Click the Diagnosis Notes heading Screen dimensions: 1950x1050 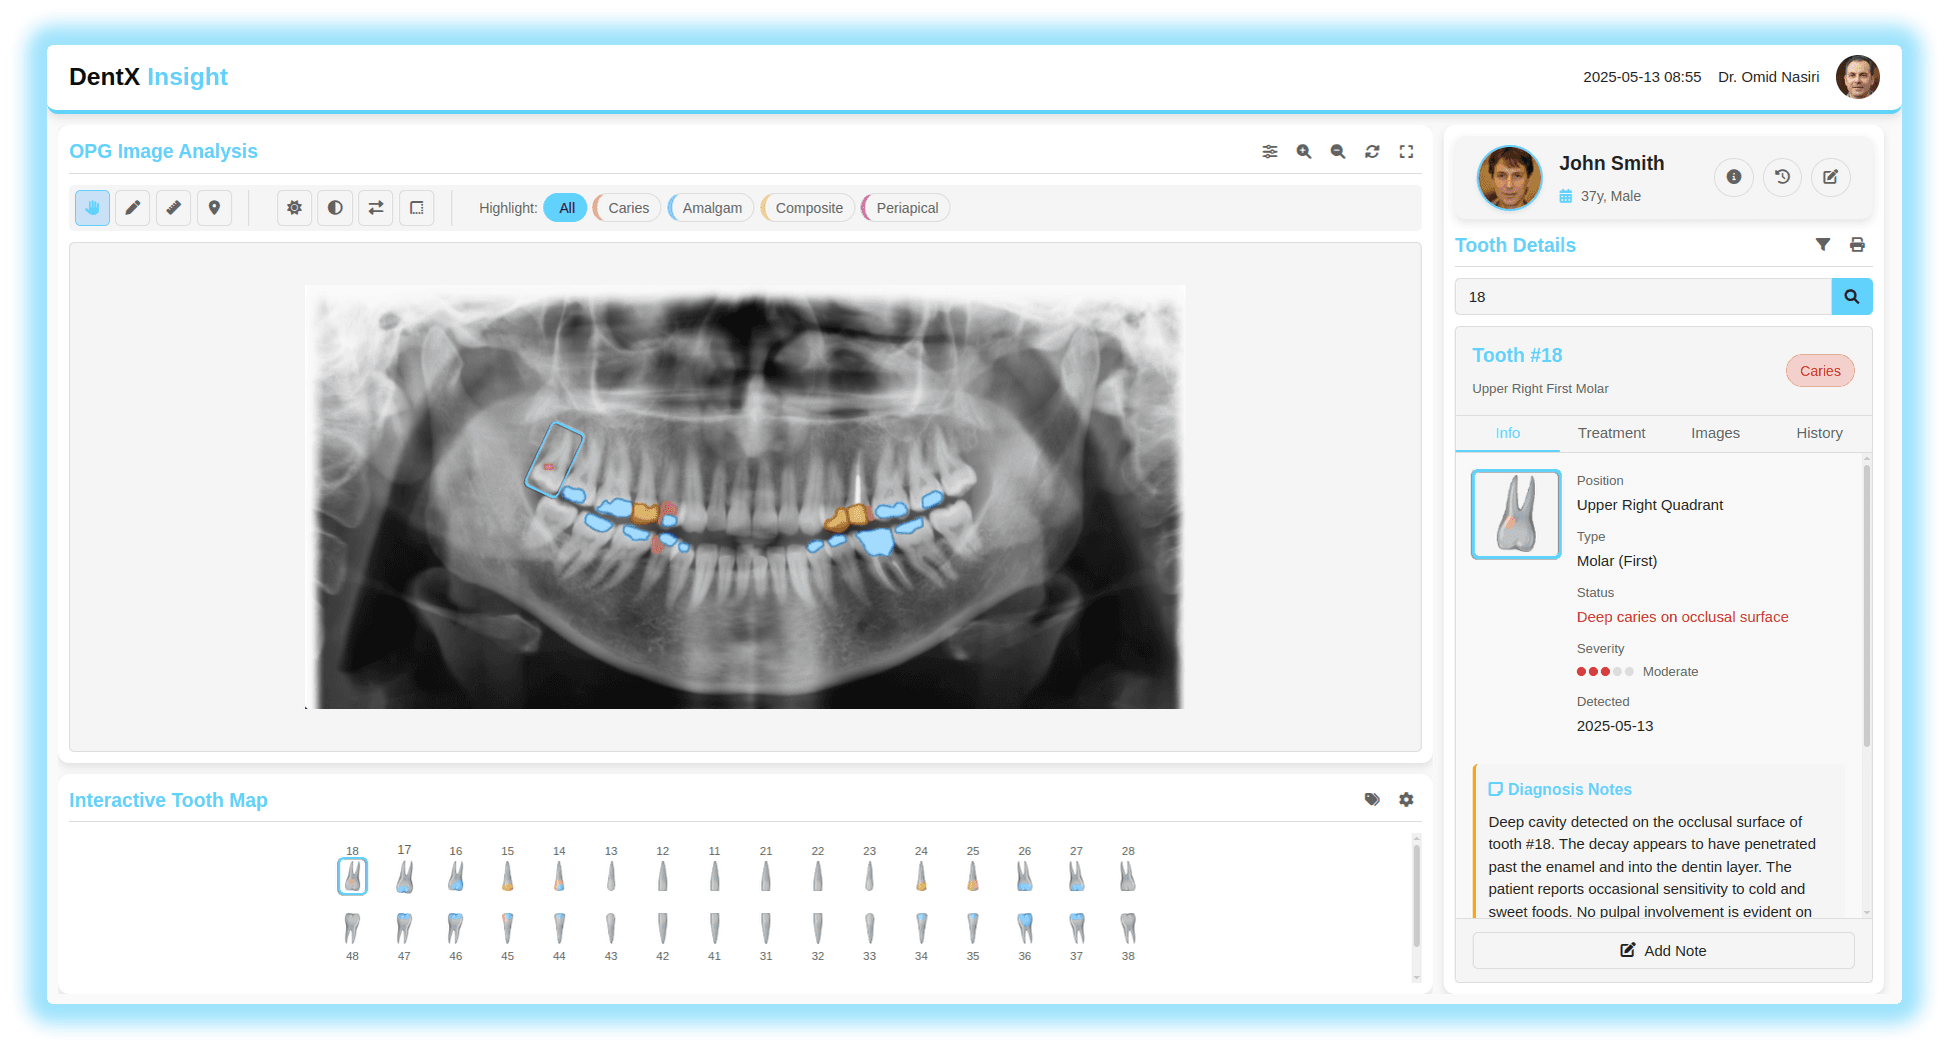click(1560, 790)
